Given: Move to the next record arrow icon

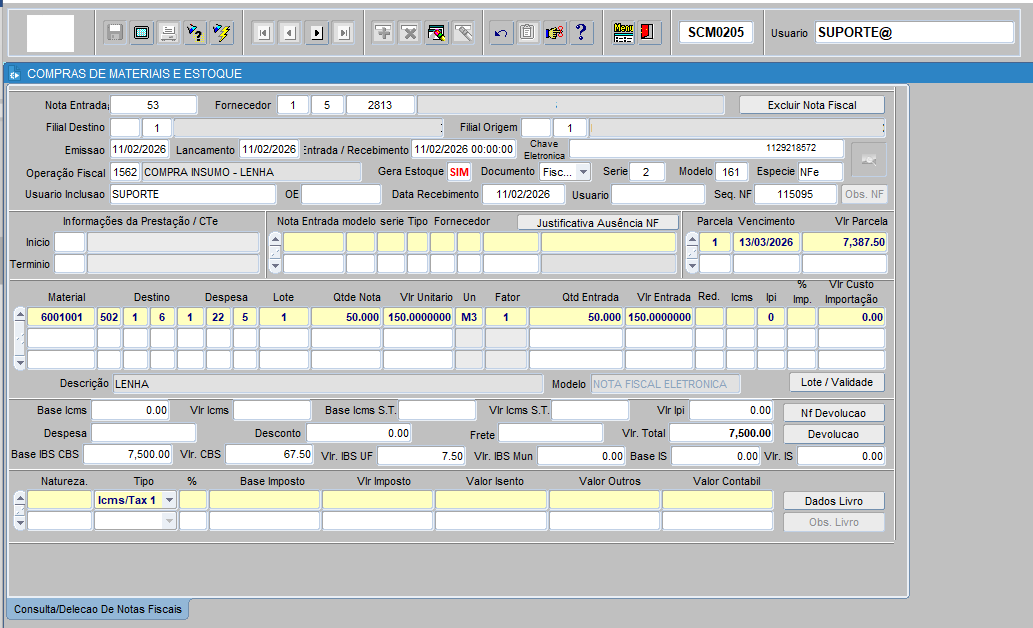Looking at the screenshot, I should click(x=317, y=33).
